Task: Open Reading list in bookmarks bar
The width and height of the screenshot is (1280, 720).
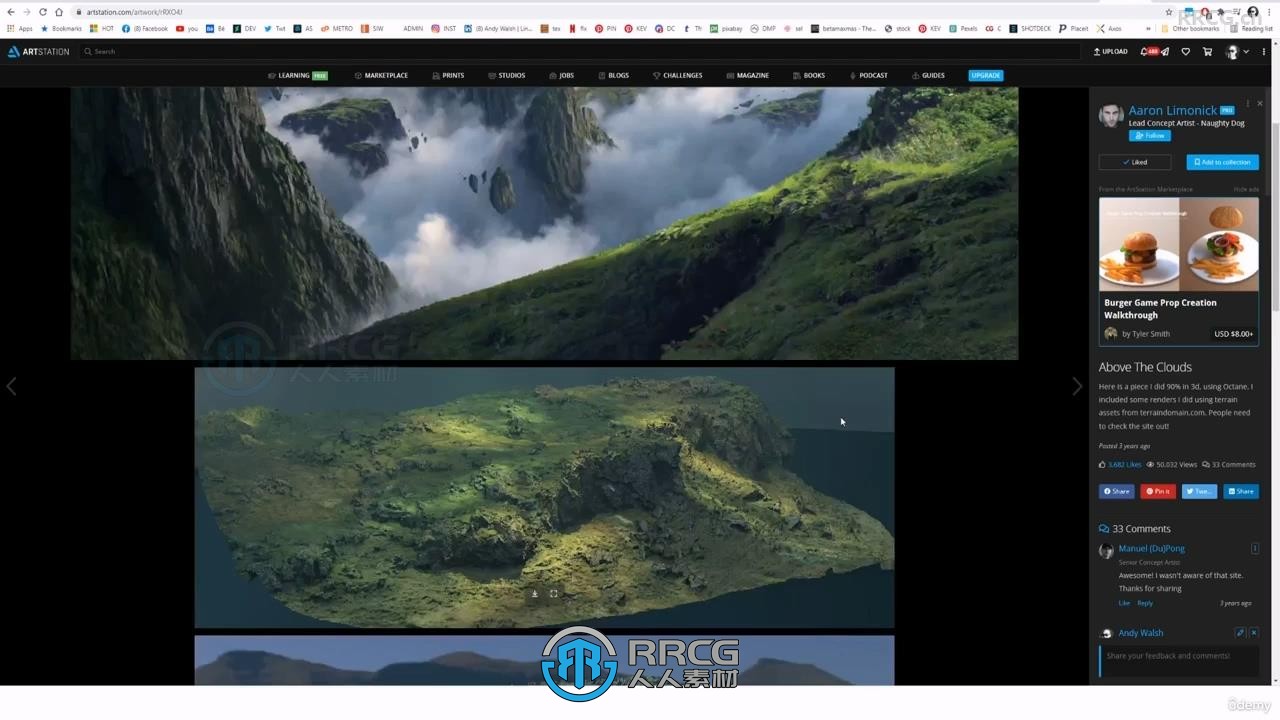Action: [x=1253, y=29]
